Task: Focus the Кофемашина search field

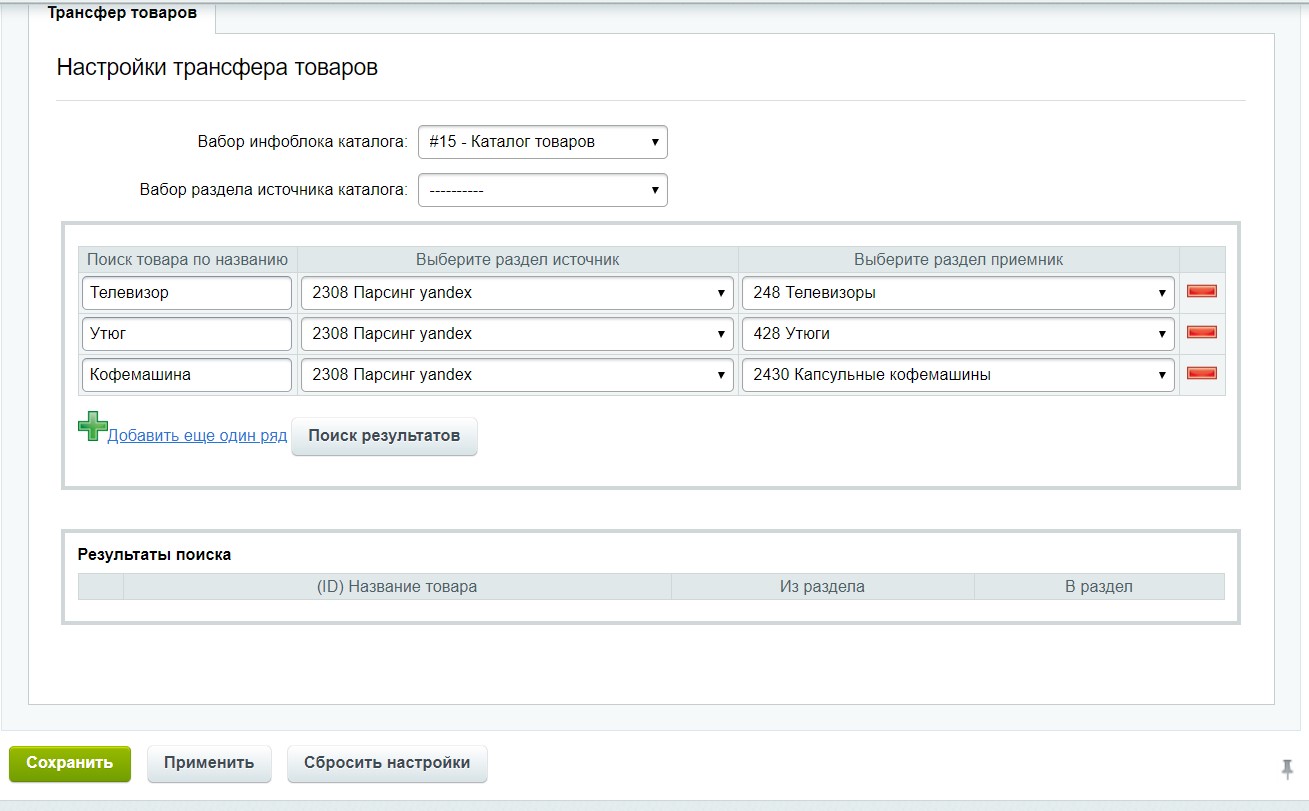Action: point(187,375)
